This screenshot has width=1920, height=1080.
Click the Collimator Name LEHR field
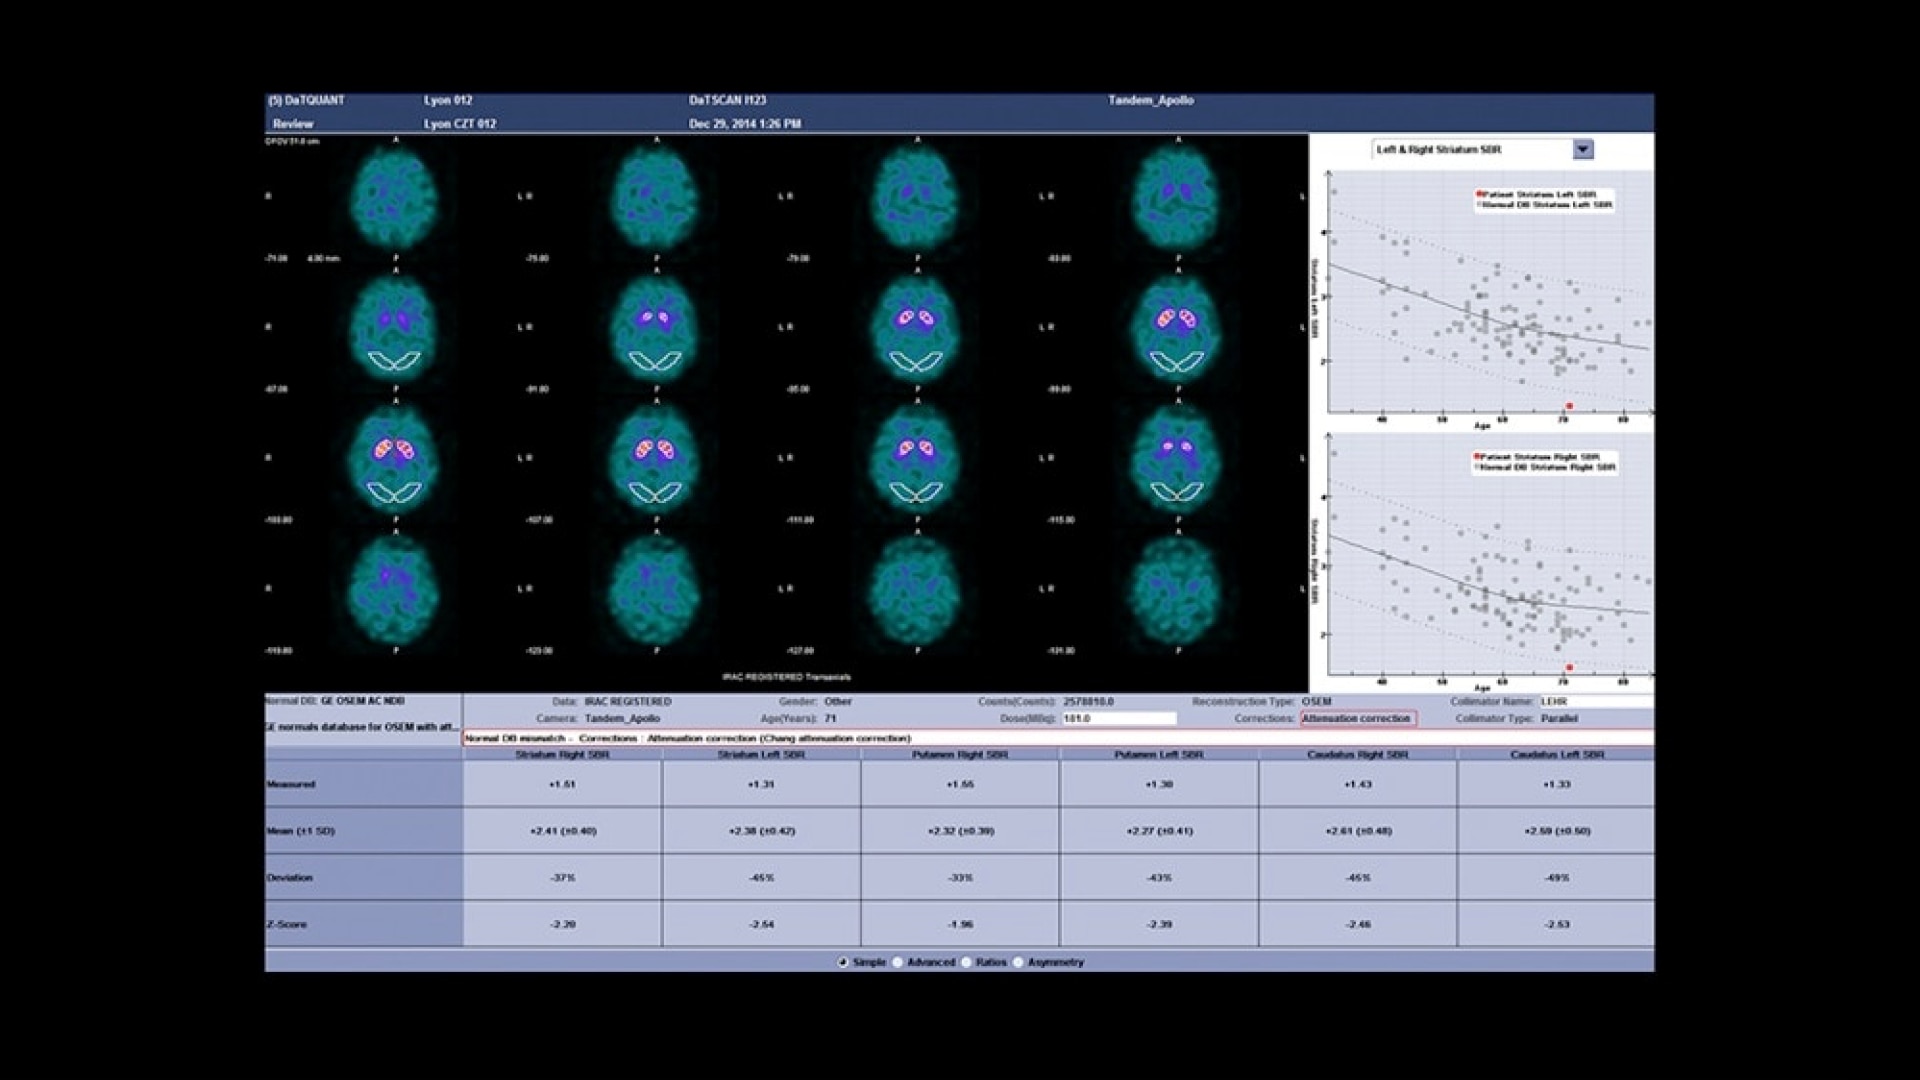(1594, 702)
